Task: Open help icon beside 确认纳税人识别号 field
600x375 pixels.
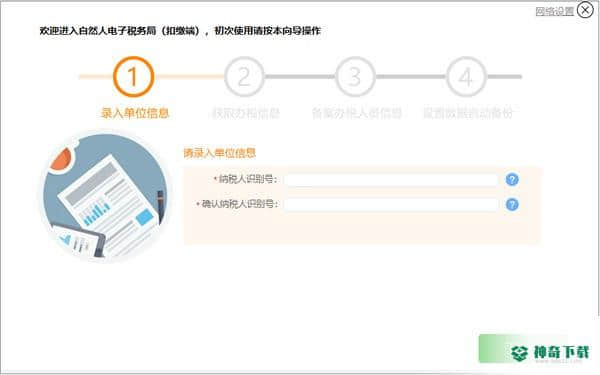Action: 512,205
